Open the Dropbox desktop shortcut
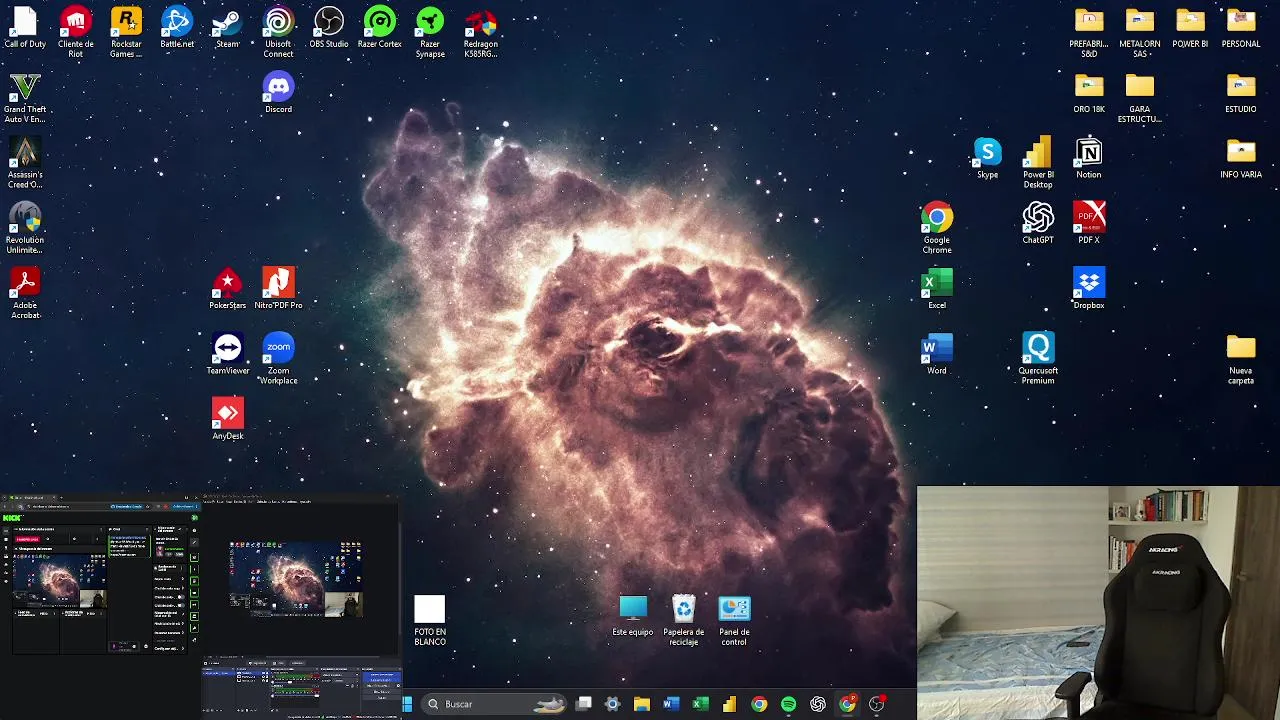Image resolution: width=1280 pixels, height=720 pixels. click(1089, 289)
